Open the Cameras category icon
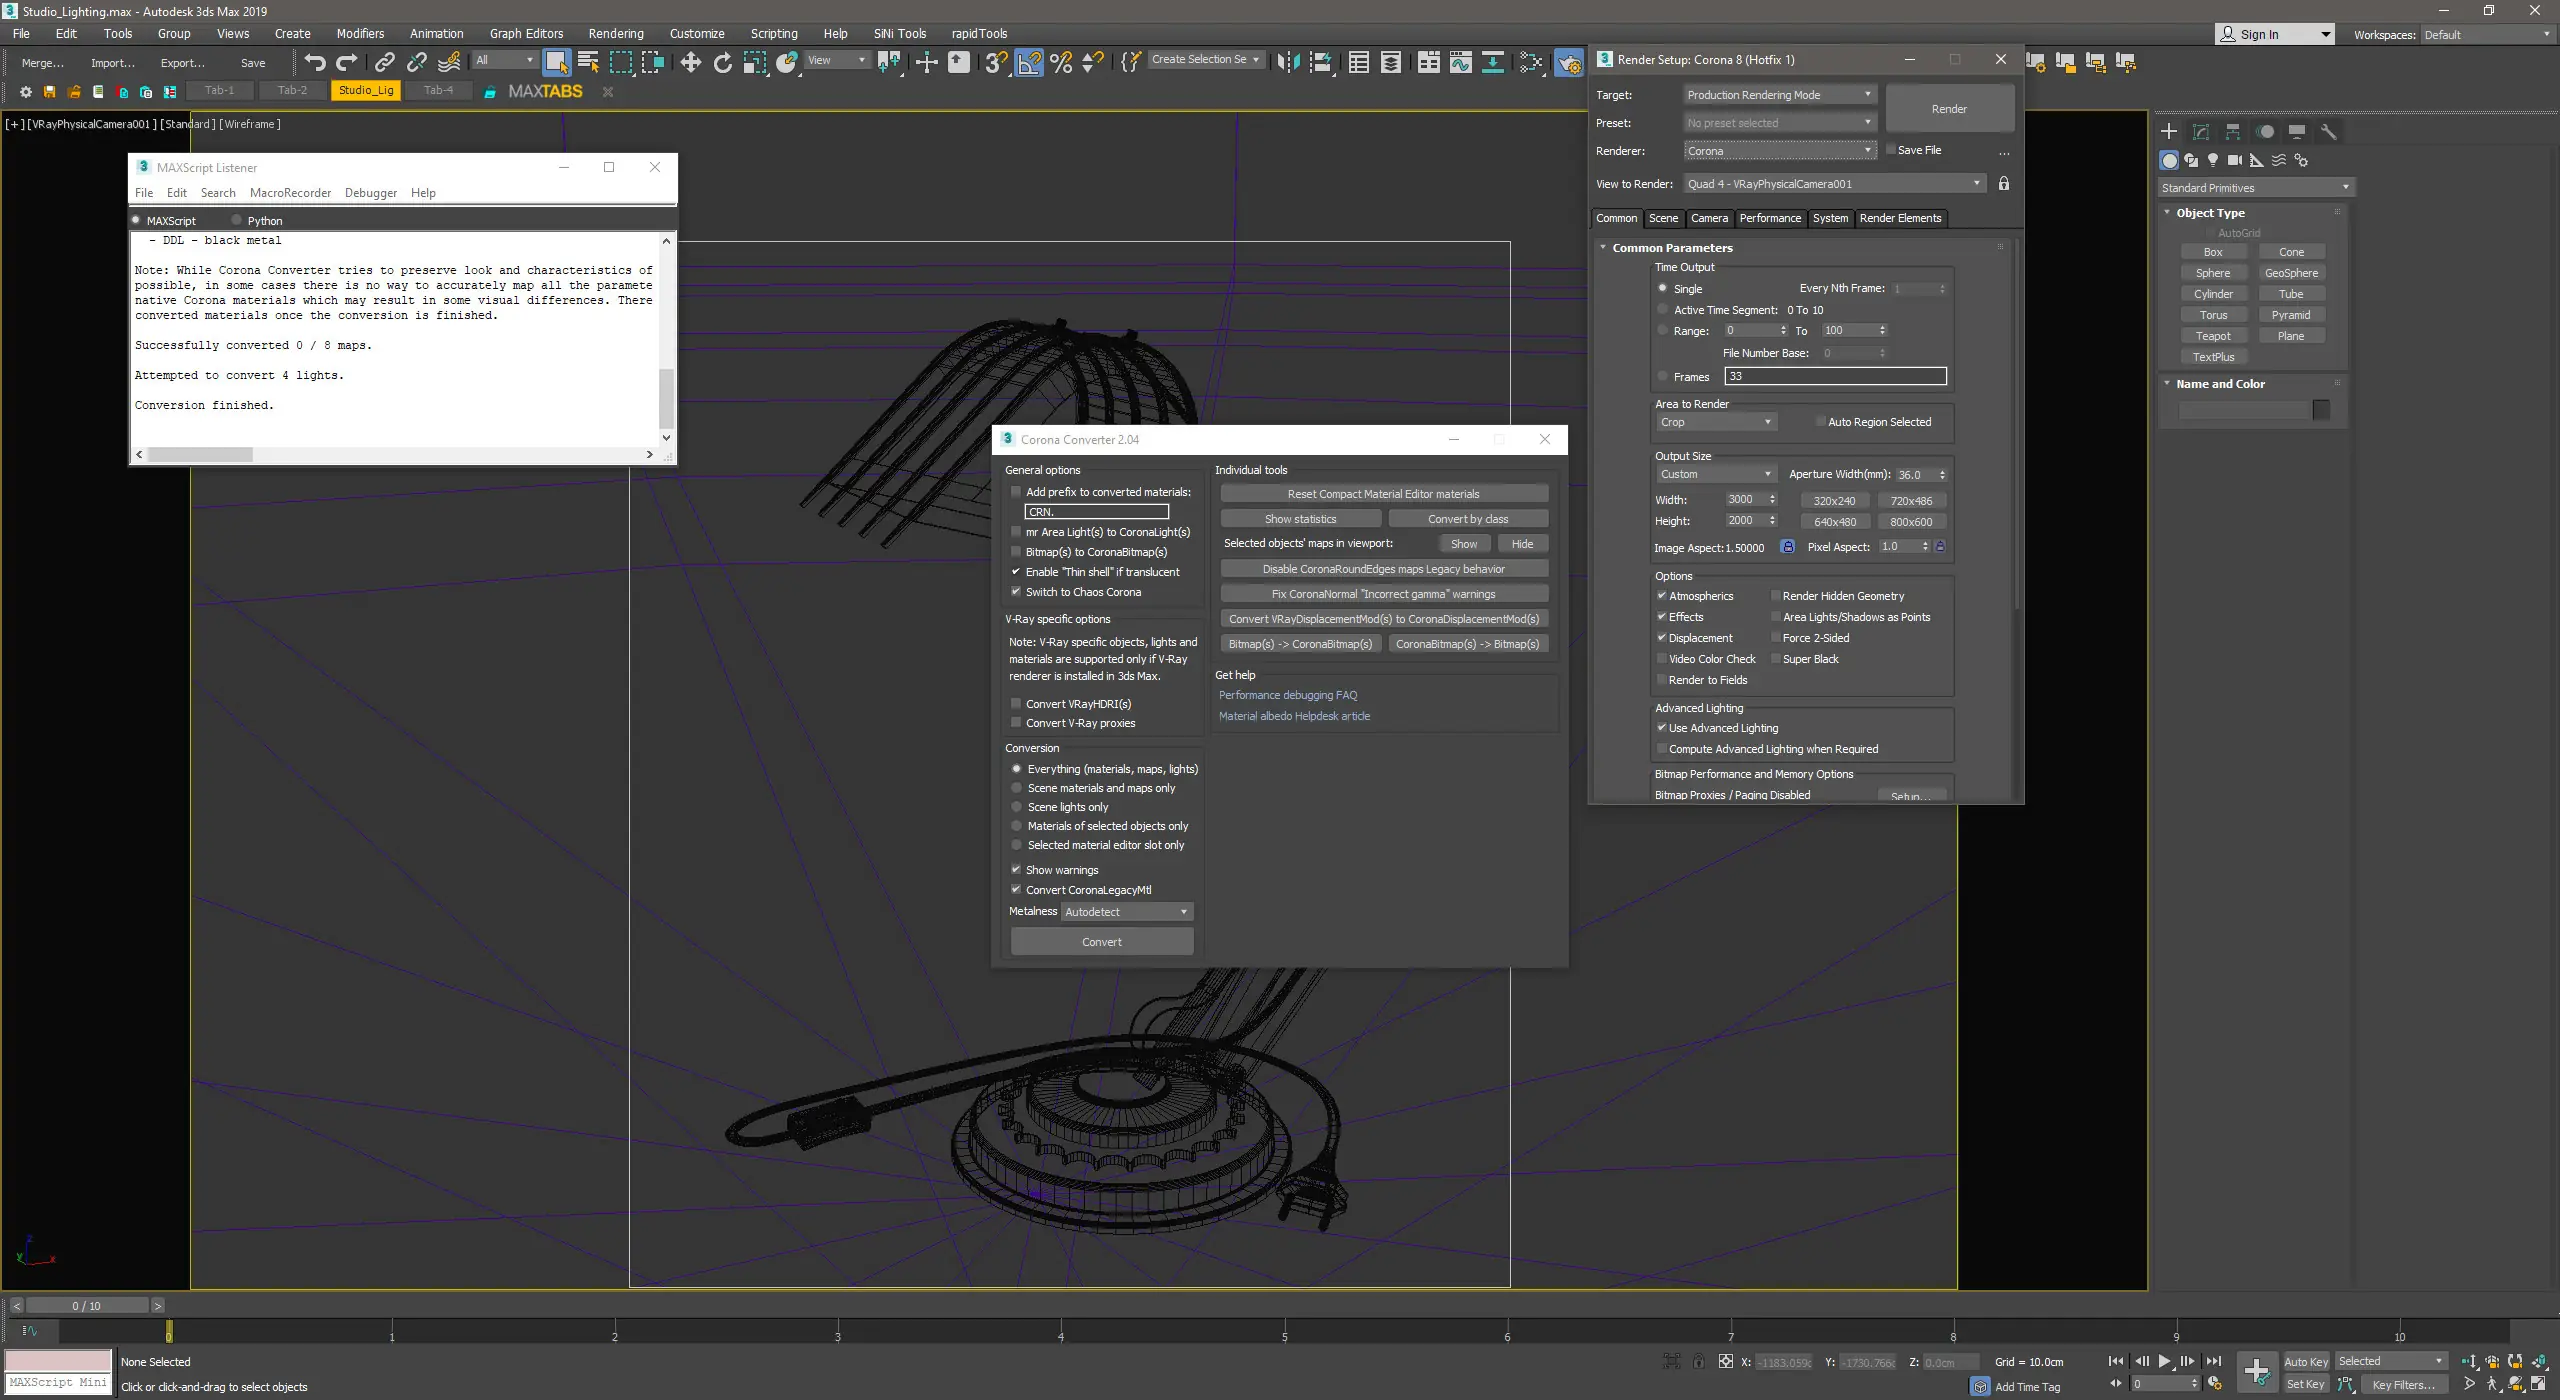Screen dimensions: 2560x1400 [2234, 160]
